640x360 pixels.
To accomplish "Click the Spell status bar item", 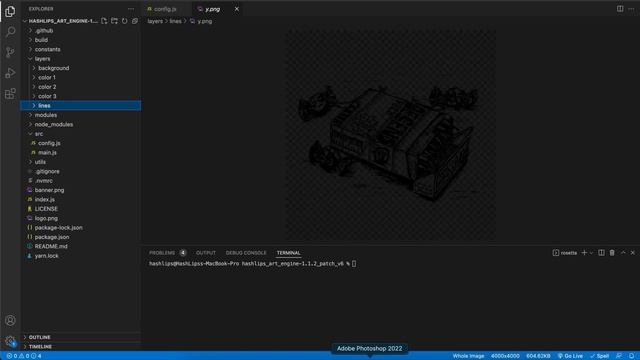I will [600, 356].
